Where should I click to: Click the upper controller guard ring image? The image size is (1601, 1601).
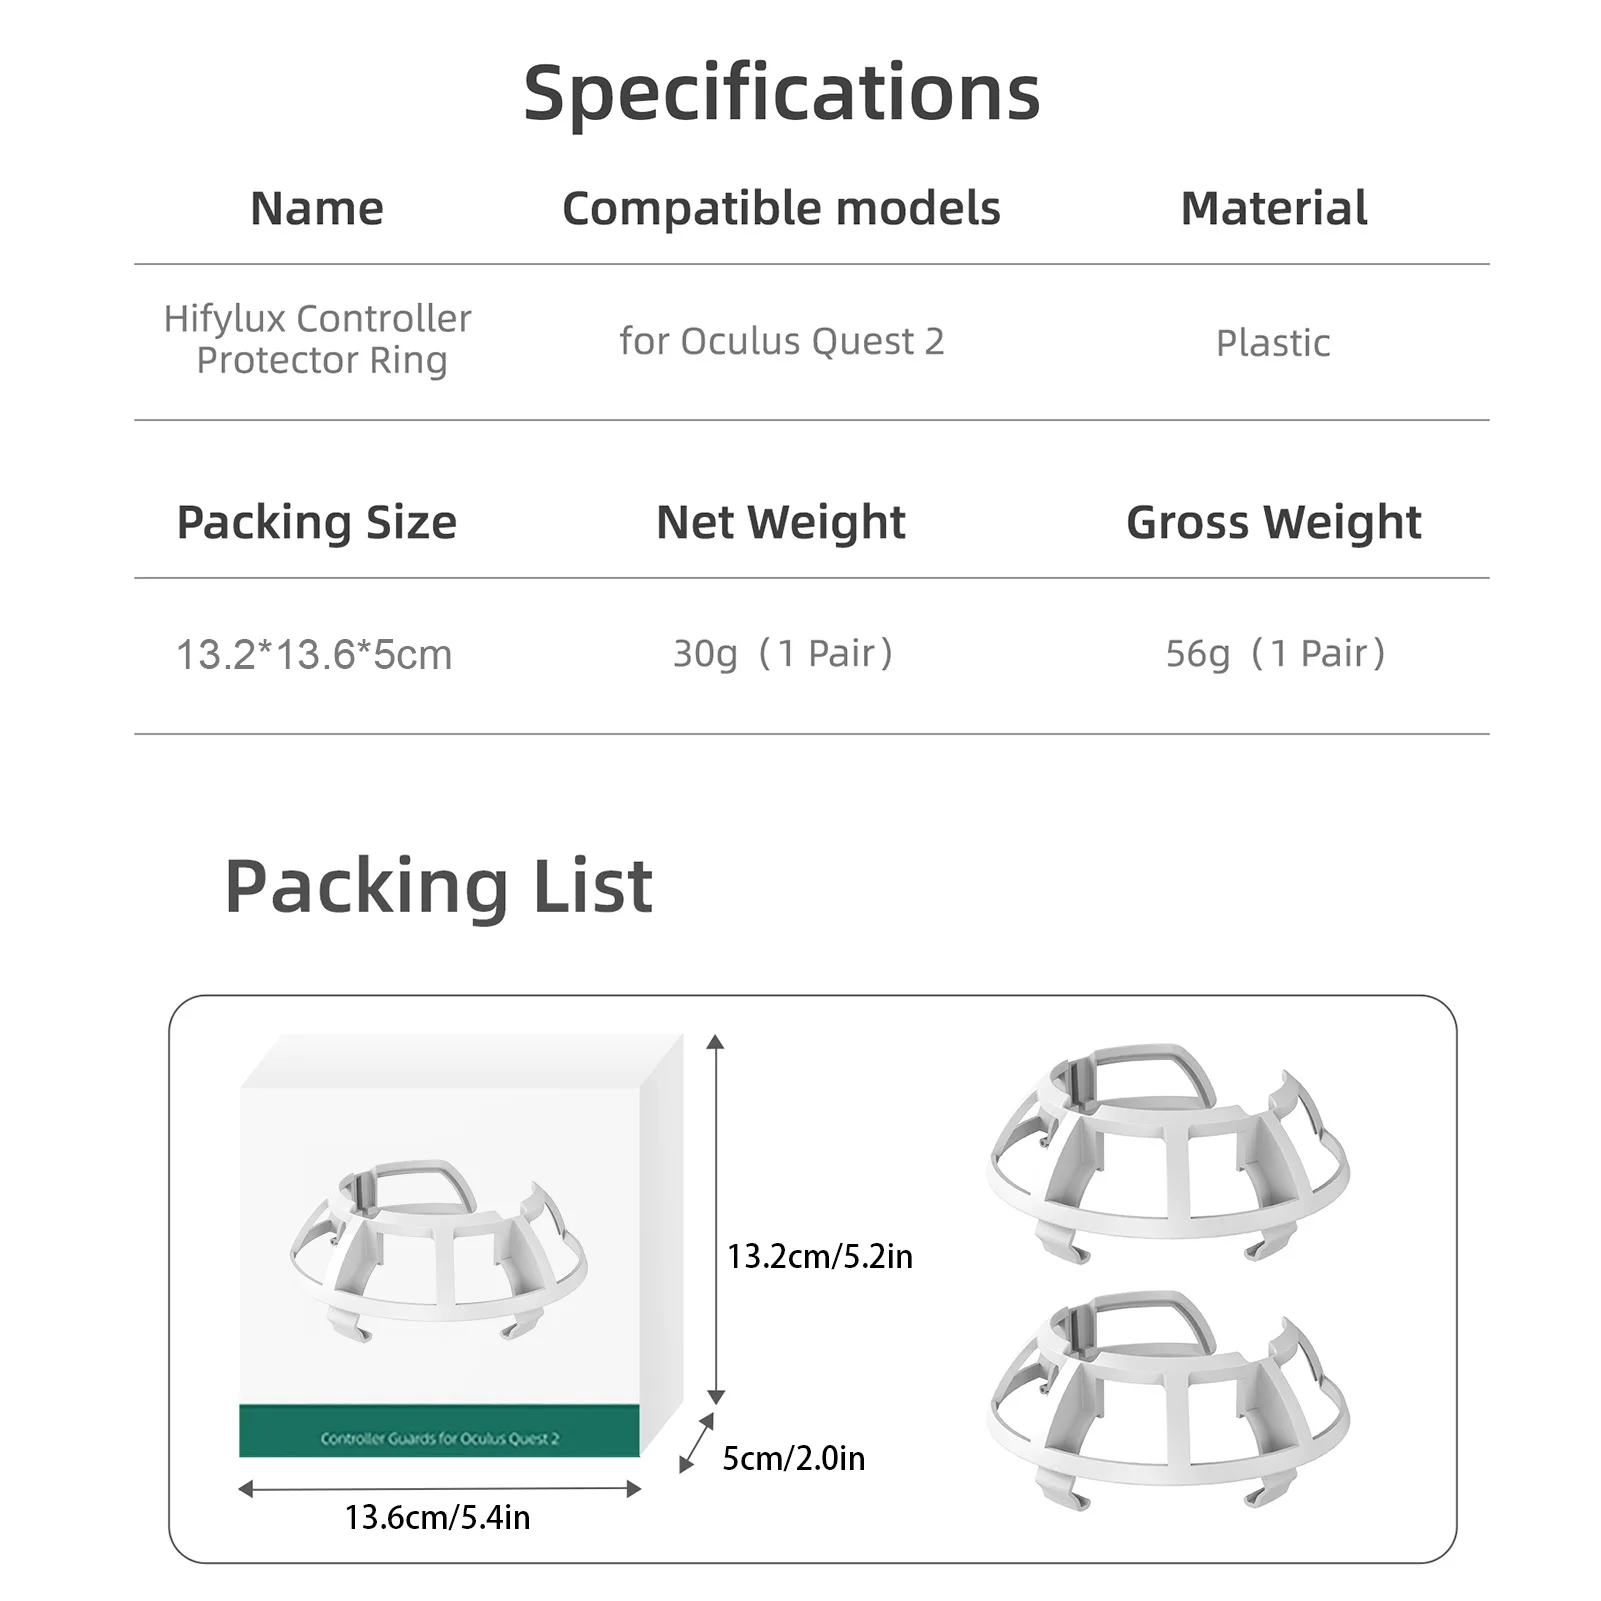[1167, 1150]
